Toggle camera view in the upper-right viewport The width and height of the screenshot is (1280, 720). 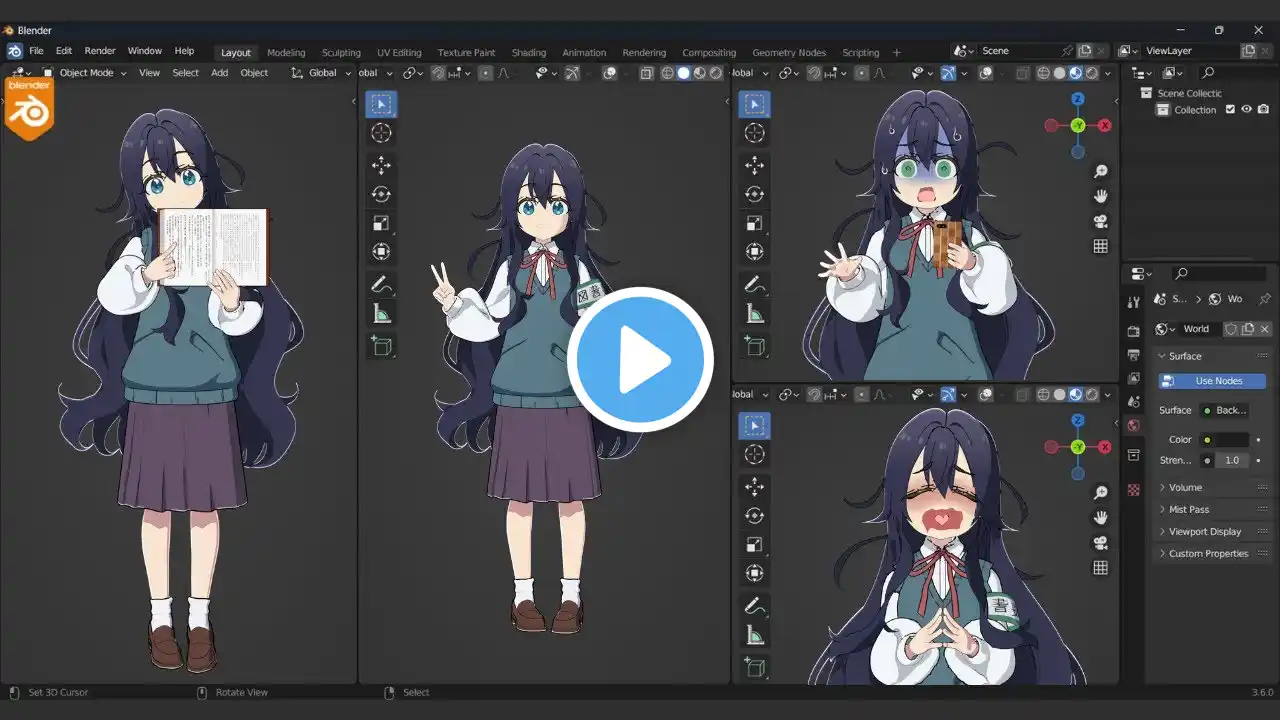click(1101, 222)
